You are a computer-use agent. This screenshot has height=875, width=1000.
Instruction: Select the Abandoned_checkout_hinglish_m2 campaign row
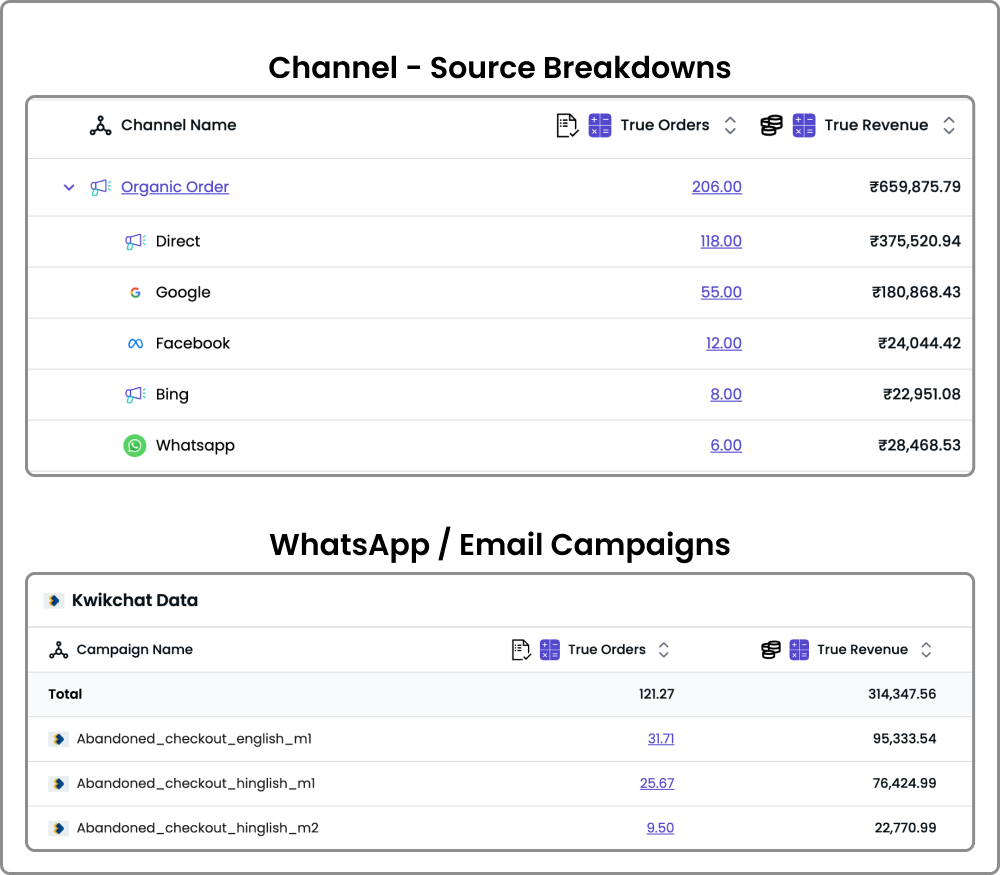197,828
